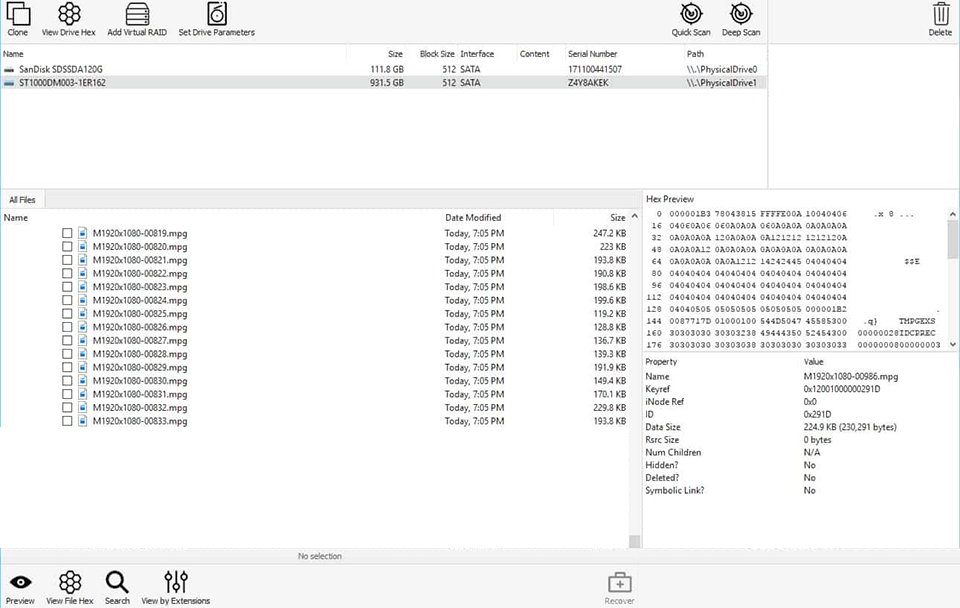Open View Drive Hex
The image size is (960, 608).
[x=68, y=18]
